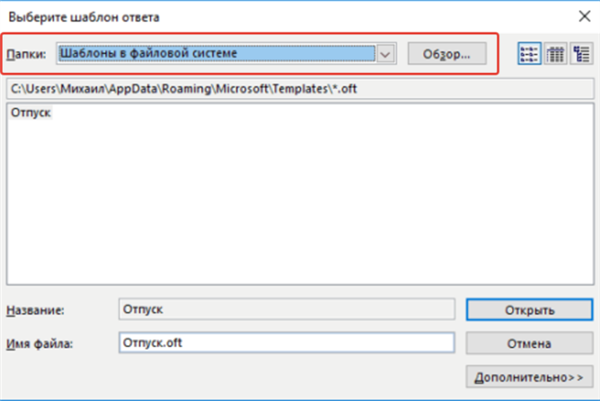Click the Папки: label
The width and height of the screenshot is (600, 401).
[x=26, y=54]
